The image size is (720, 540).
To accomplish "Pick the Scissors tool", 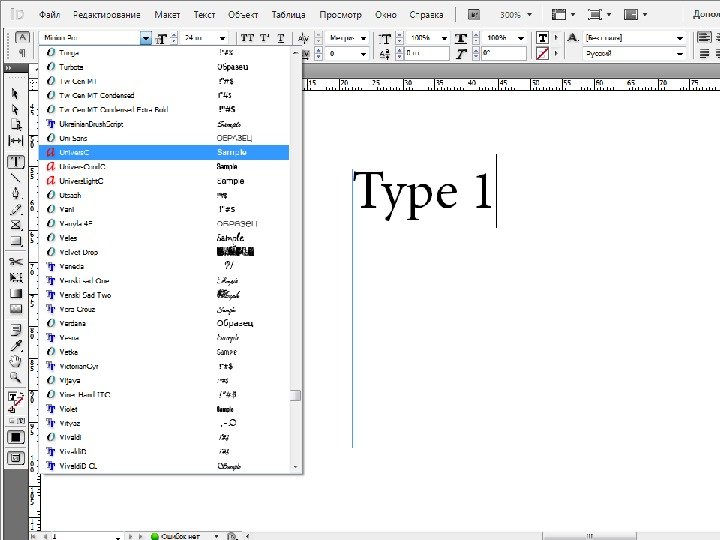I will (x=16, y=261).
